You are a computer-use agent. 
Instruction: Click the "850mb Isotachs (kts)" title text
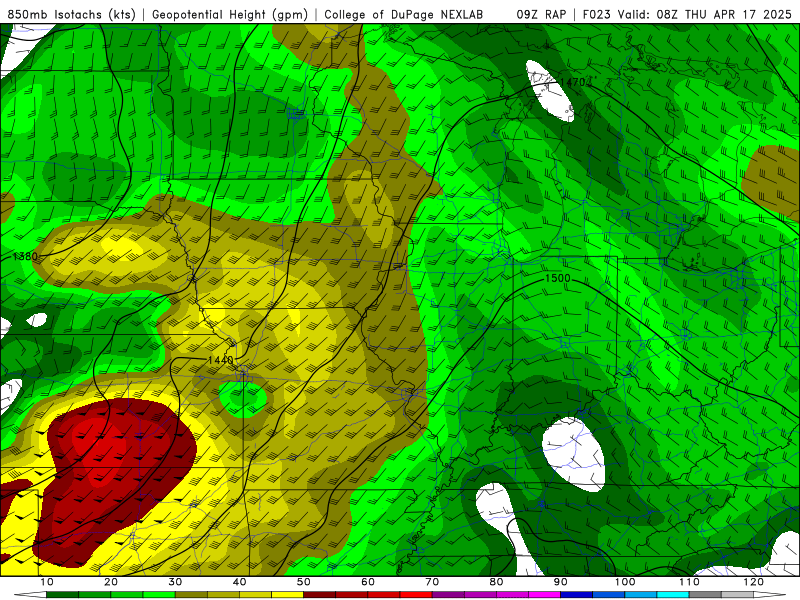[71, 15]
